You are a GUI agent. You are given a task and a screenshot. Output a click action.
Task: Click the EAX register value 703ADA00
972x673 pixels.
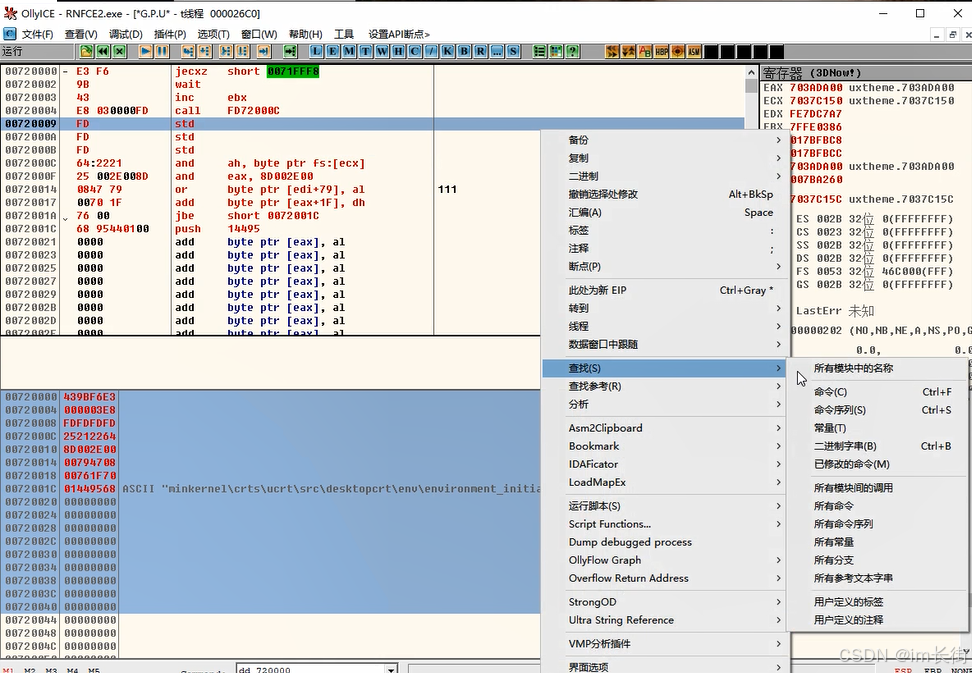pyautogui.click(x=817, y=87)
